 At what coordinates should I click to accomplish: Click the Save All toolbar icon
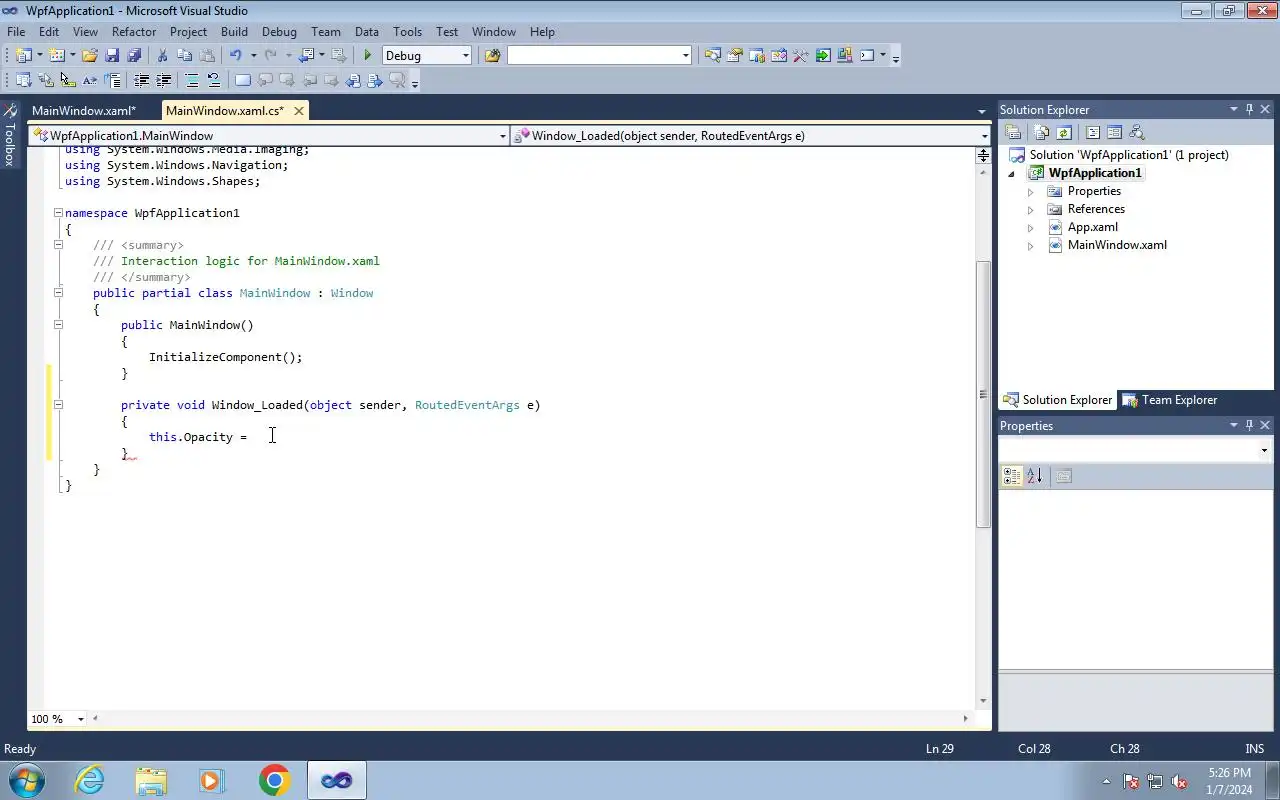pos(134,56)
